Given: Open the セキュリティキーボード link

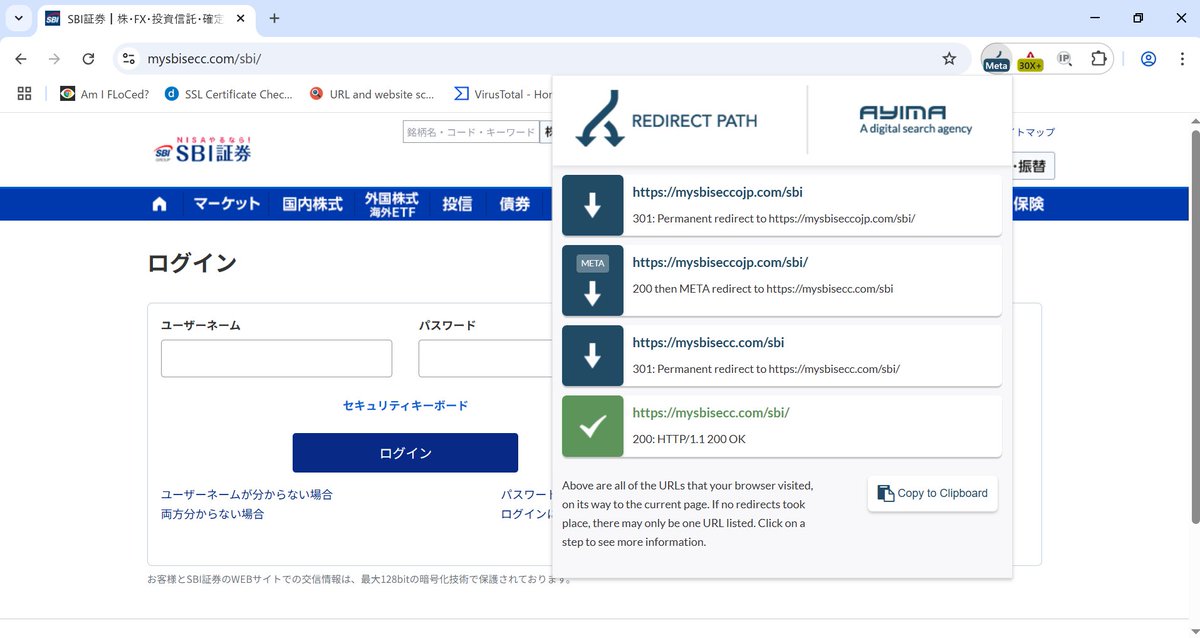Looking at the screenshot, I should click(x=405, y=405).
